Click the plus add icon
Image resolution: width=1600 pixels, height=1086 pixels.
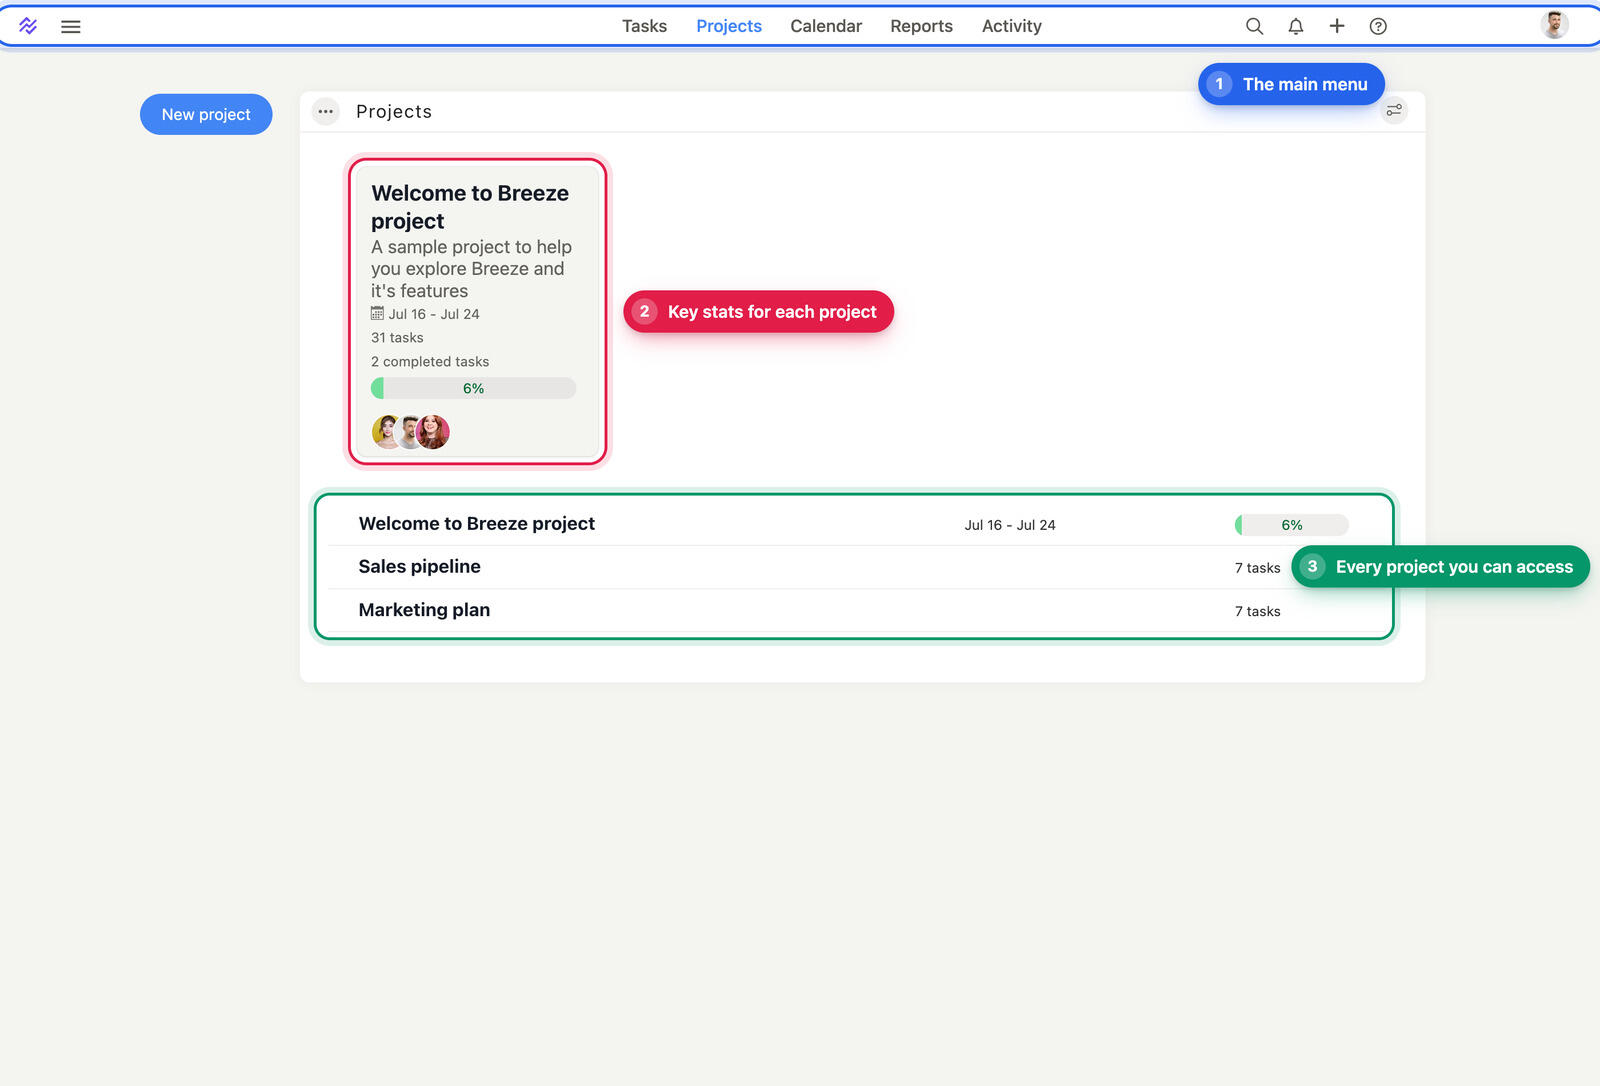tap(1337, 26)
